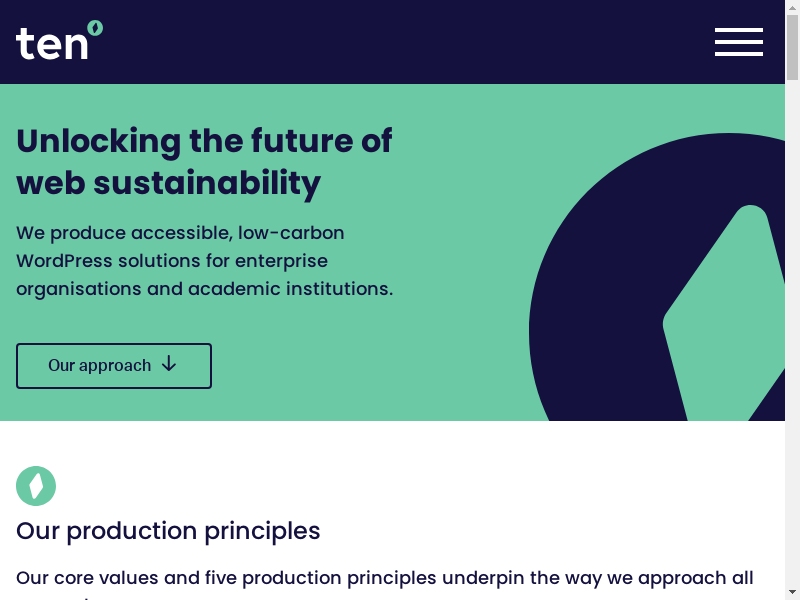Screen dimensions: 800x600
Task: Click the Our production principles heading
Action: [x=168, y=530]
